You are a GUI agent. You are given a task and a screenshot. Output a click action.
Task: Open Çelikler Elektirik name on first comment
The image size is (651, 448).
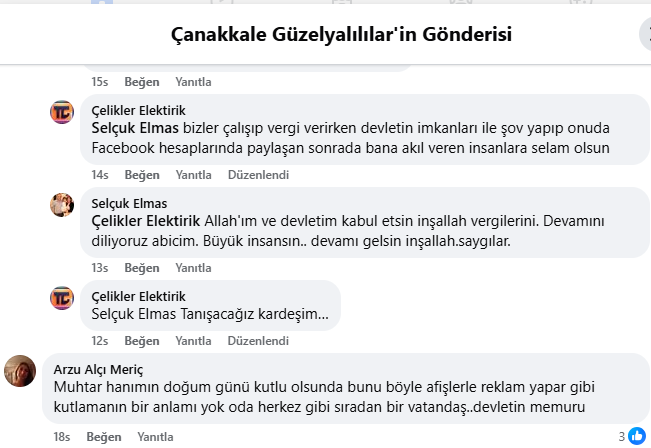click(x=138, y=110)
